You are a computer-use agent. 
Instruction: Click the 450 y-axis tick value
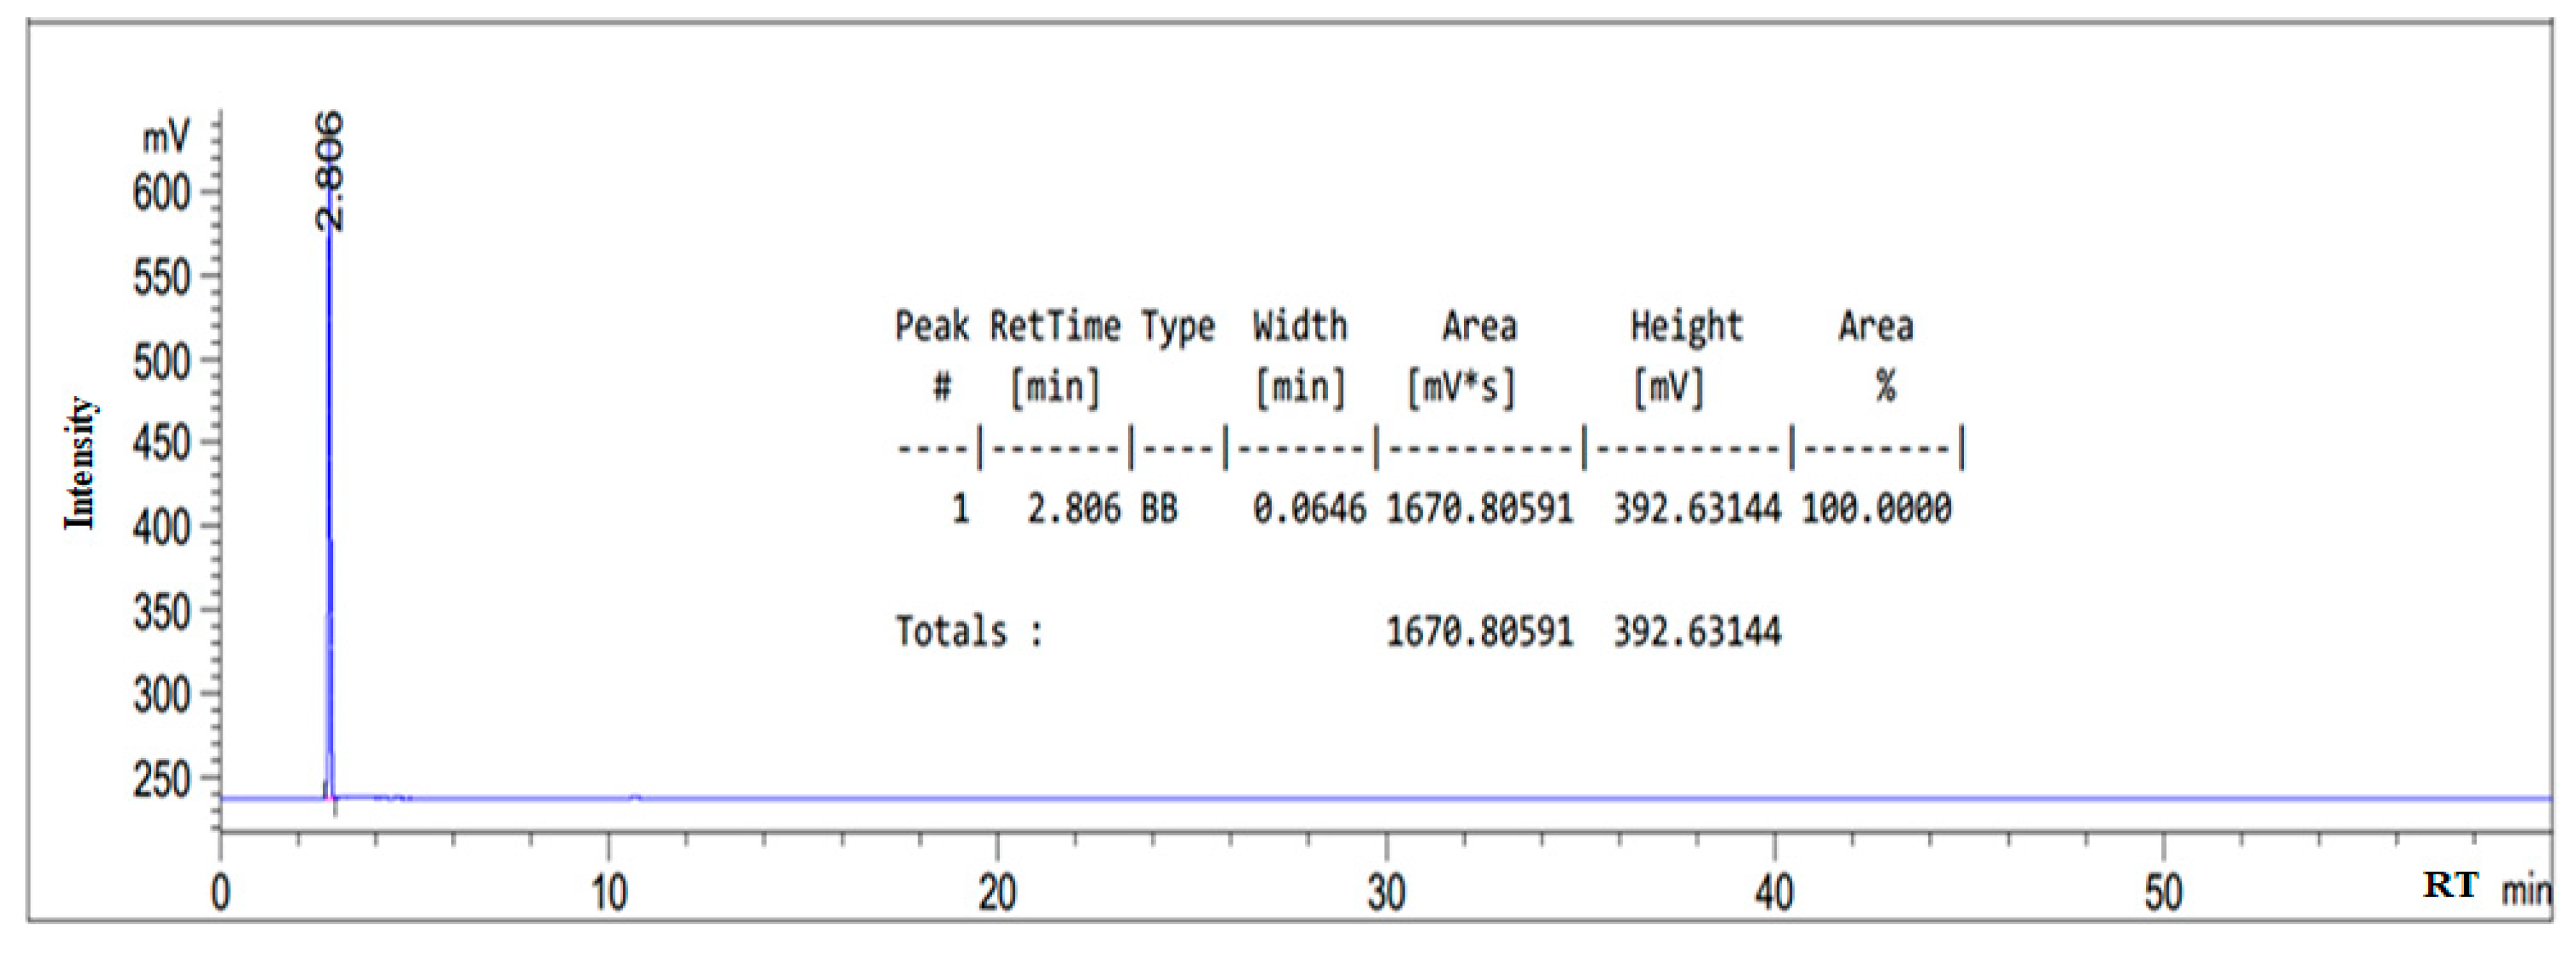tap(161, 443)
